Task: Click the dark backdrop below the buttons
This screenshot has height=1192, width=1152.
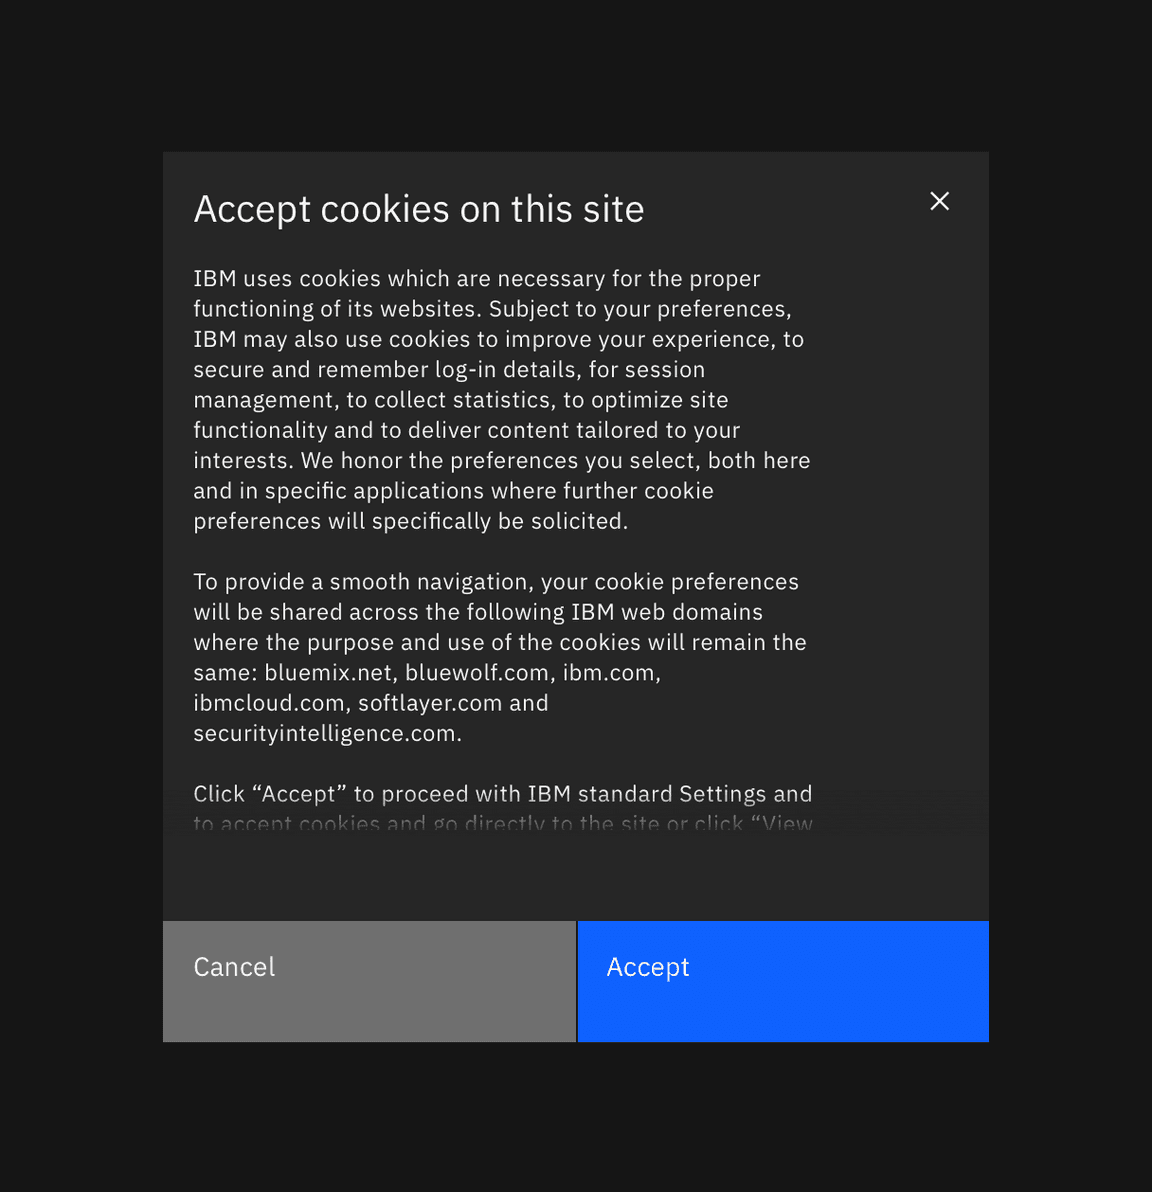Action: coord(576,1117)
